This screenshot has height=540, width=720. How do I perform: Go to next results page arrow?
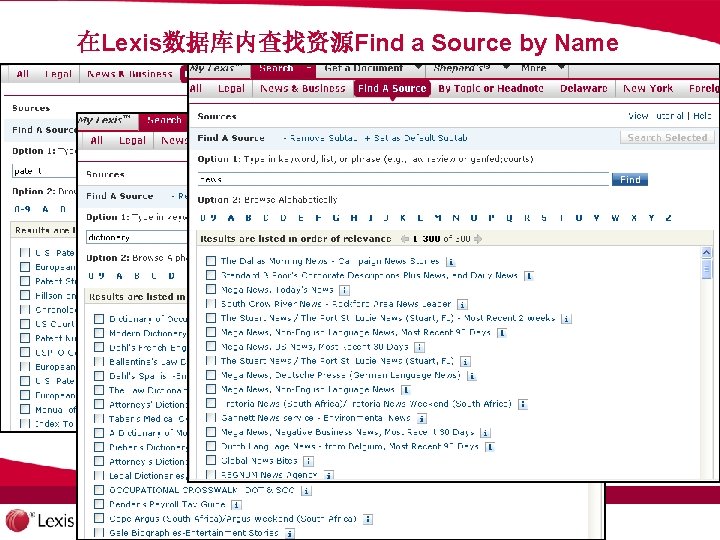[478, 239]
